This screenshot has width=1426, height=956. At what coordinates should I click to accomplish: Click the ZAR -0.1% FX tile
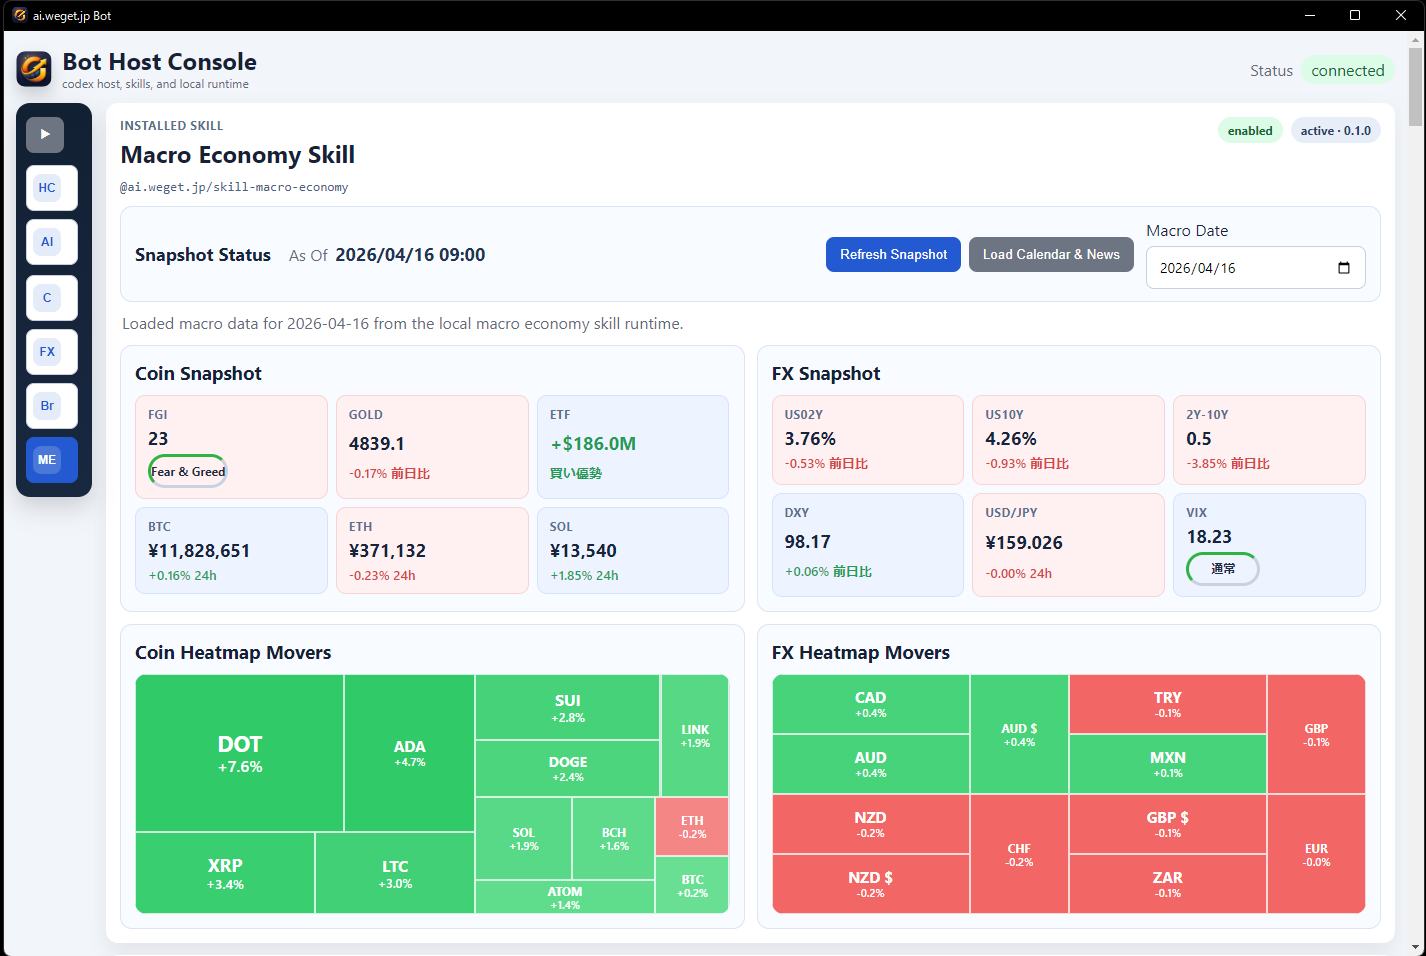(x=1168, y=884)
